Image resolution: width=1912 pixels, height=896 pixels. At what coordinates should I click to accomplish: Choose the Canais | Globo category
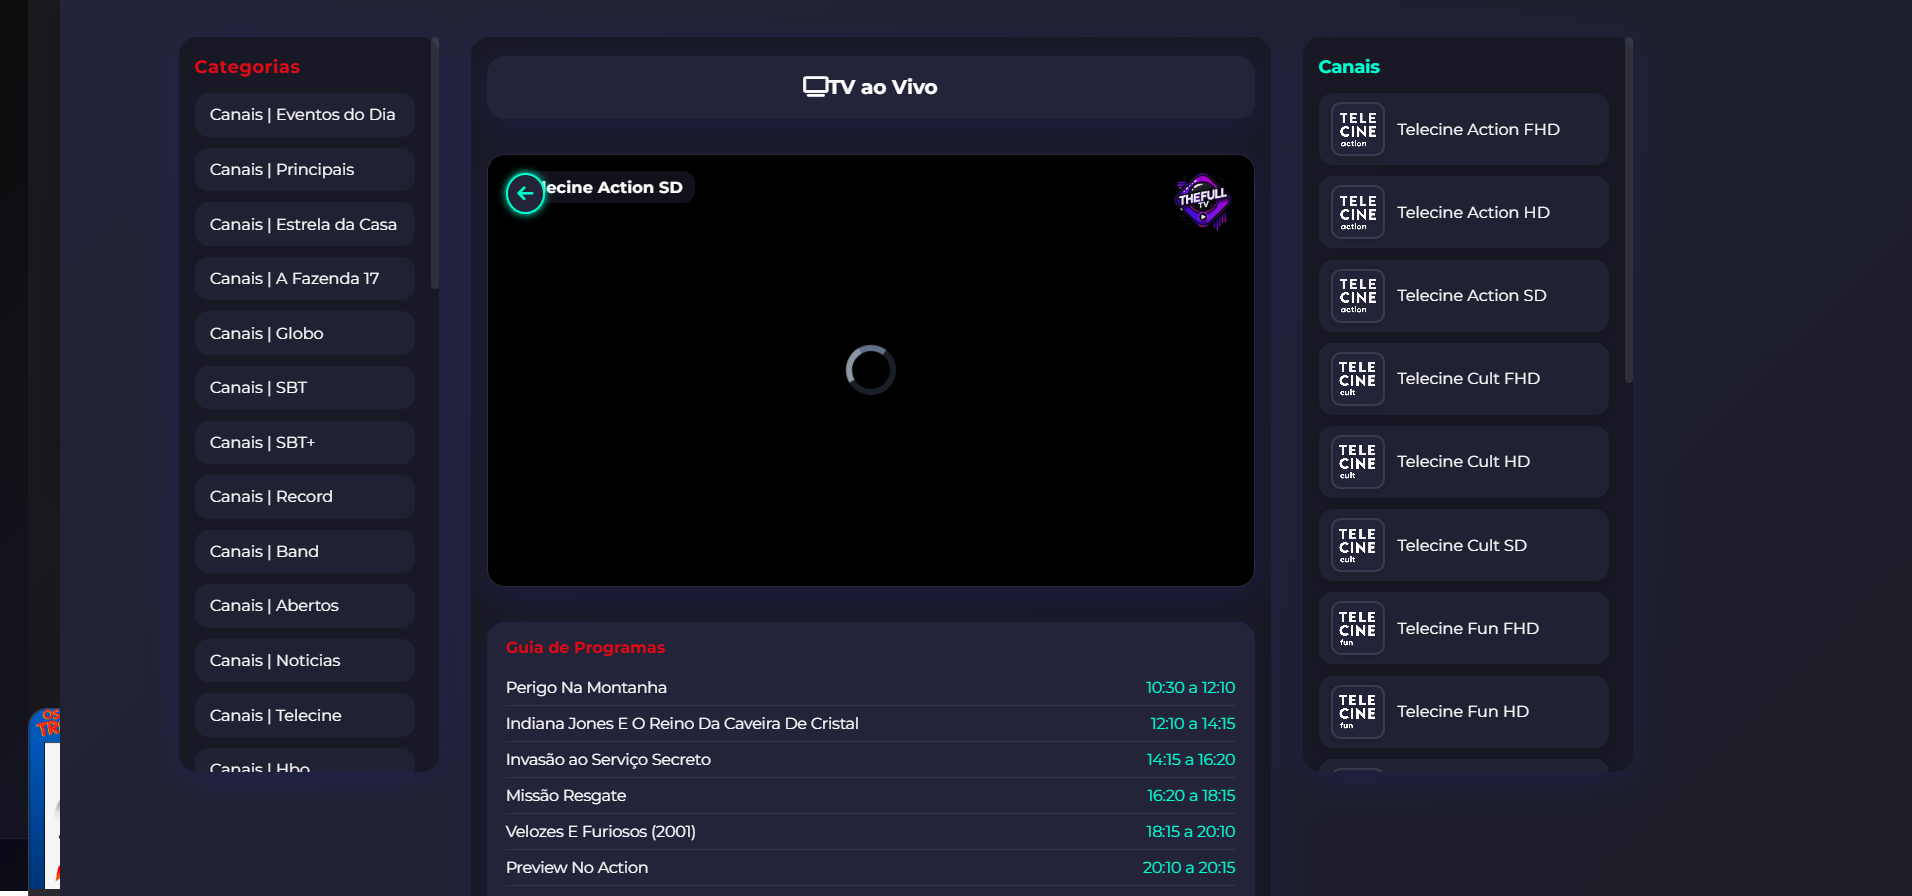[305, 333]
